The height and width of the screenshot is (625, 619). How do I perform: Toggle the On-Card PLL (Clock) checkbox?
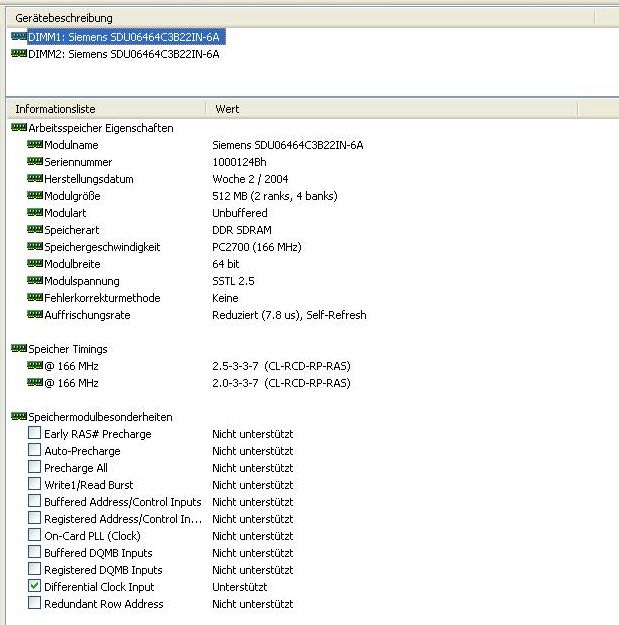(x=34, y=535)
